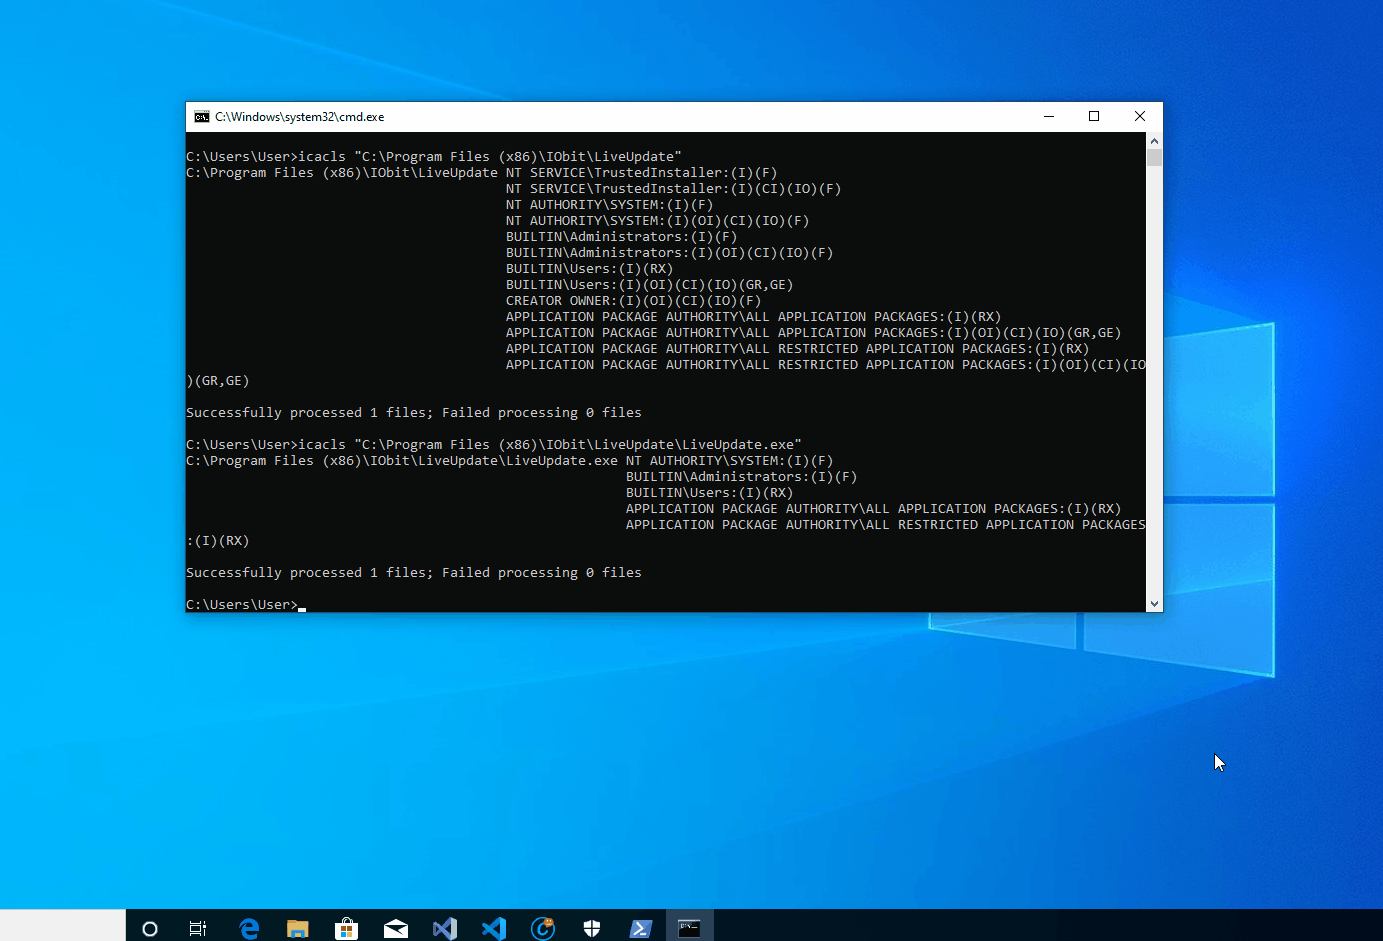Viewport: 1383px width, 941px height.
Task: Click the line BUILTIN\Administrators:(I)(OI)(CI)(IO)(F)
Action: [669, 253]
